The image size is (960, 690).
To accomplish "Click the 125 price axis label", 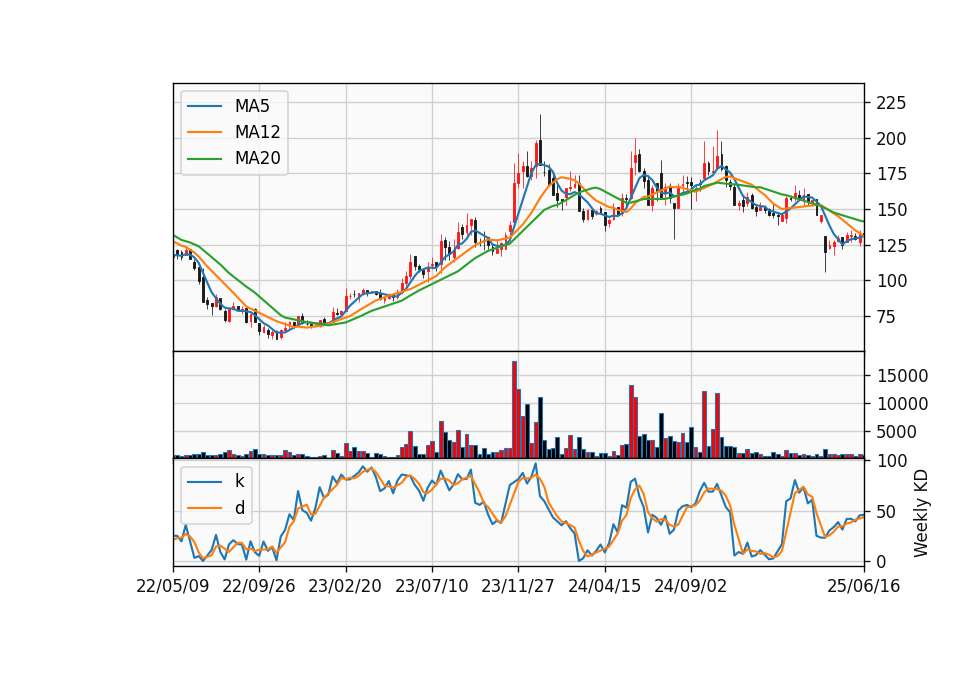I will [891, 246].
